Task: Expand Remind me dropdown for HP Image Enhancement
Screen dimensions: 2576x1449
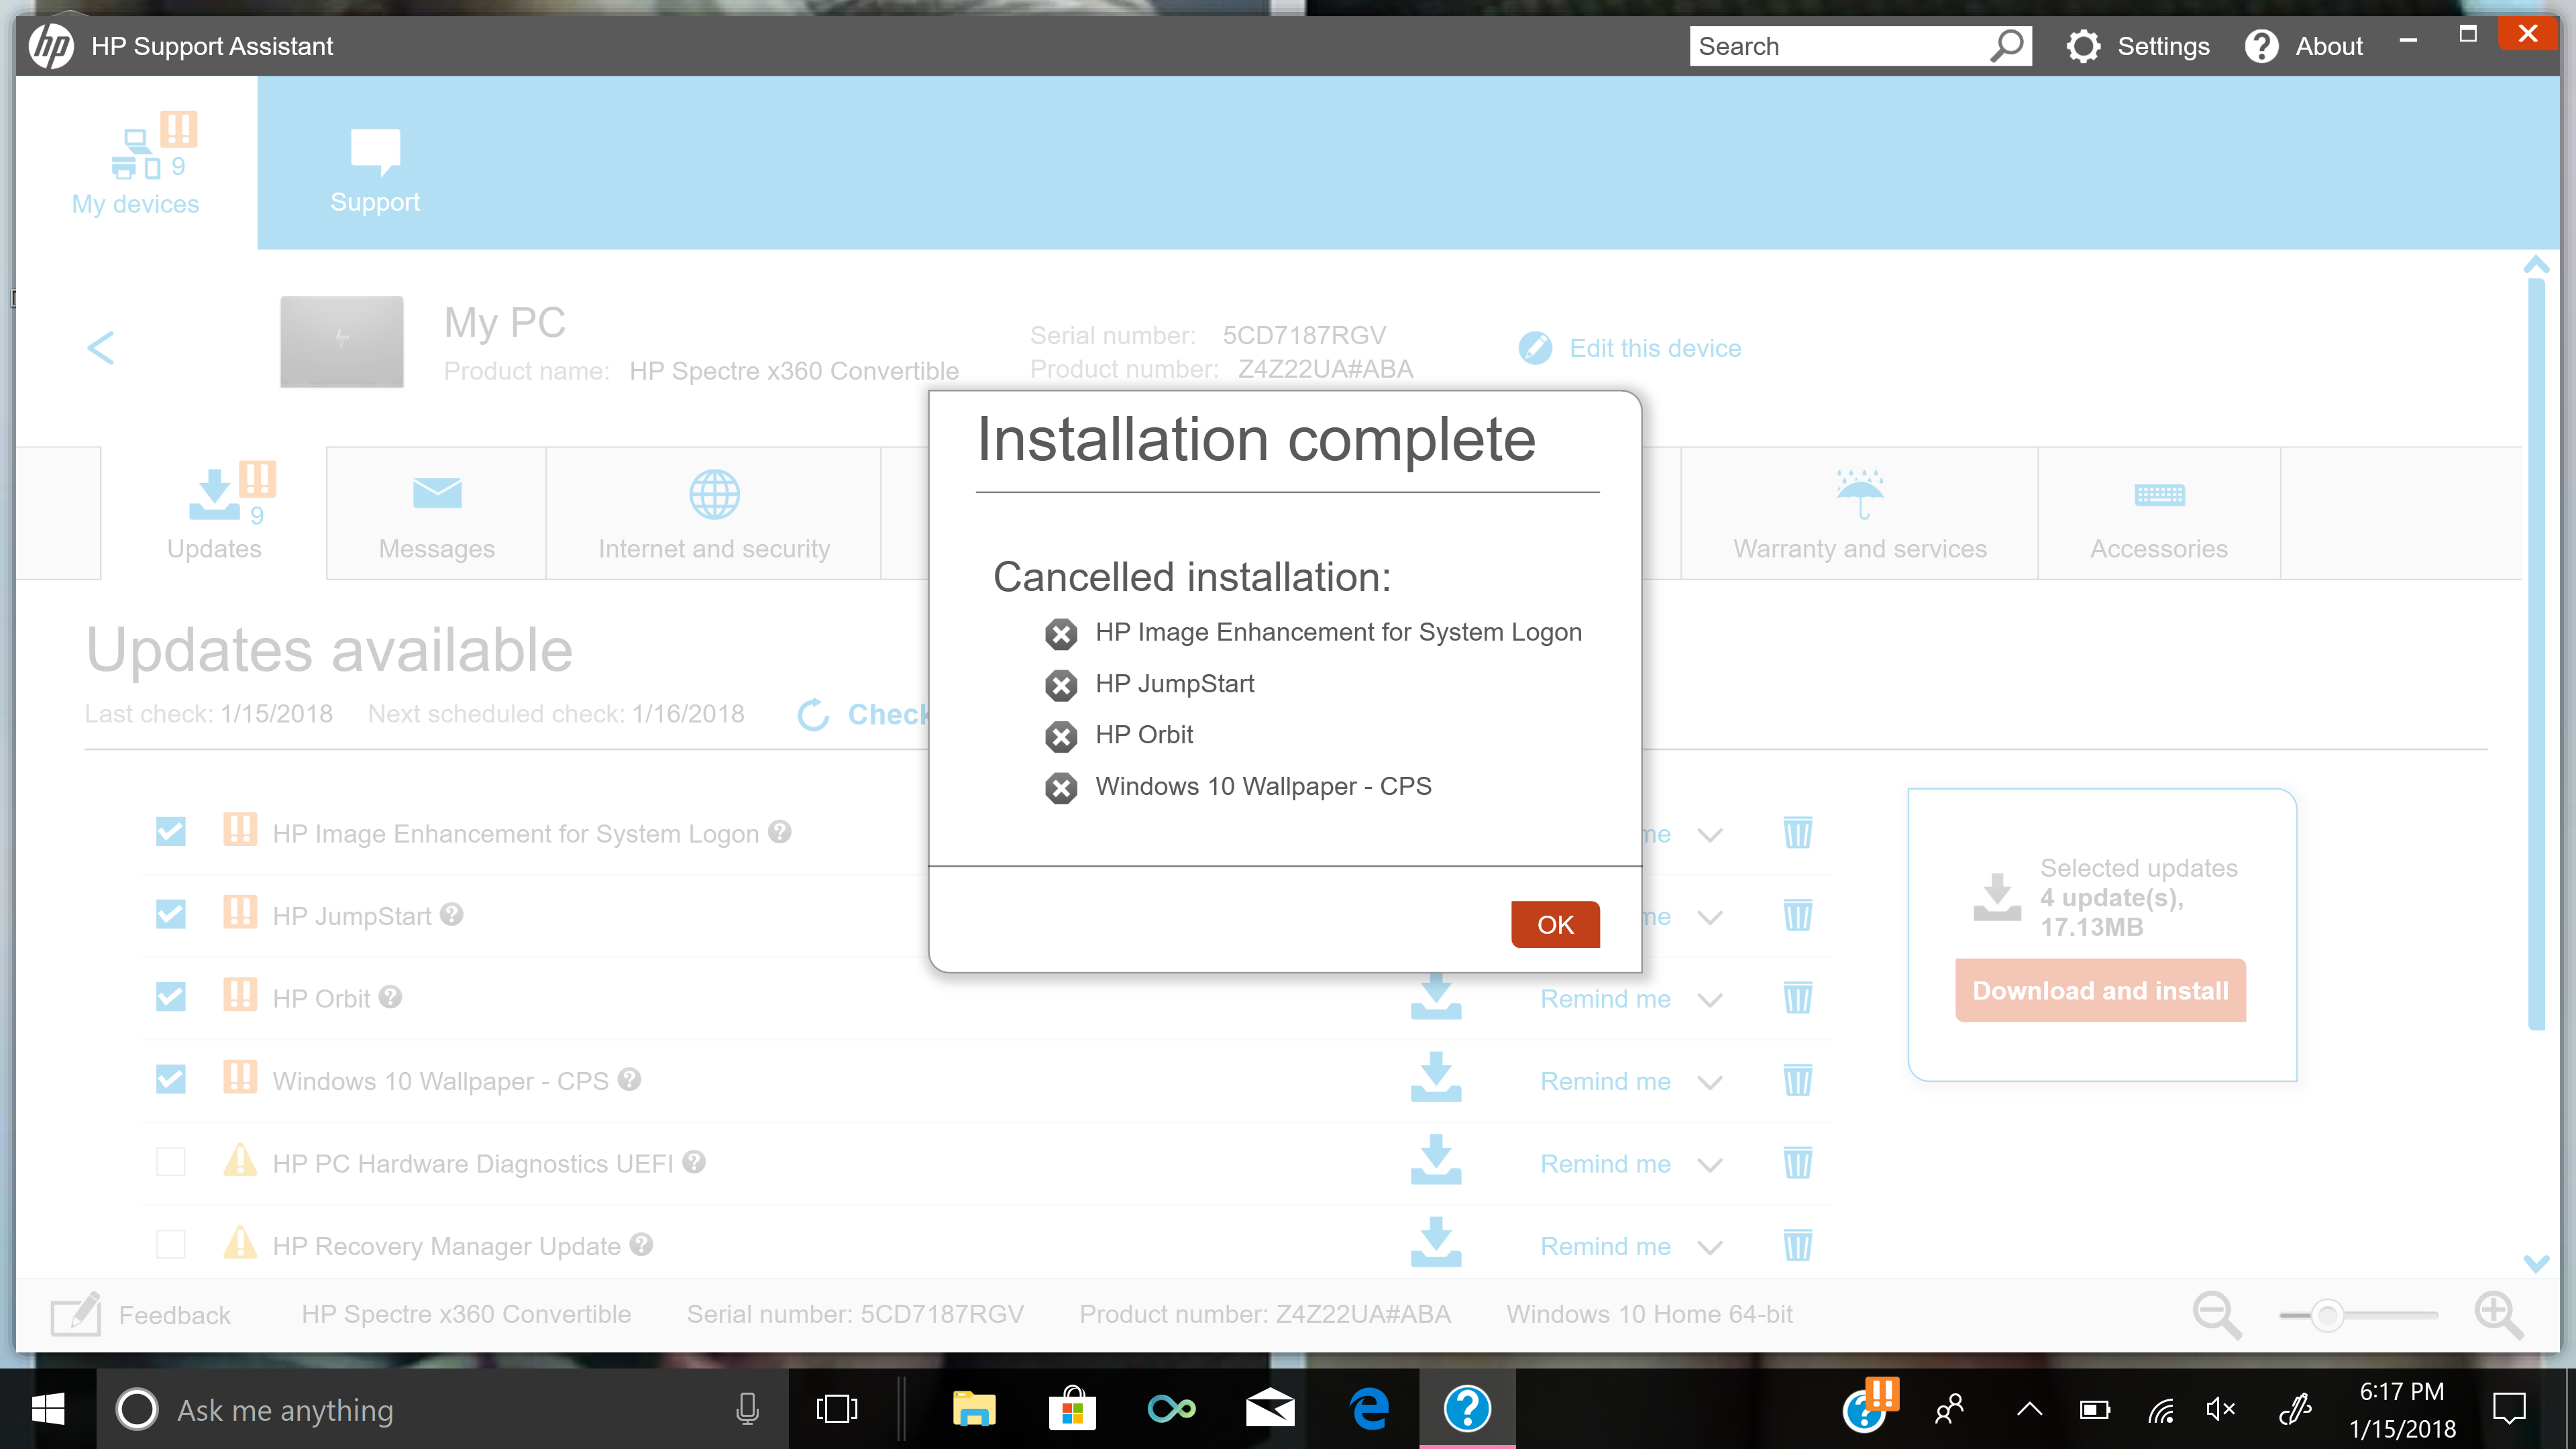Action: pyautogui.click(x=1710, y=835)
